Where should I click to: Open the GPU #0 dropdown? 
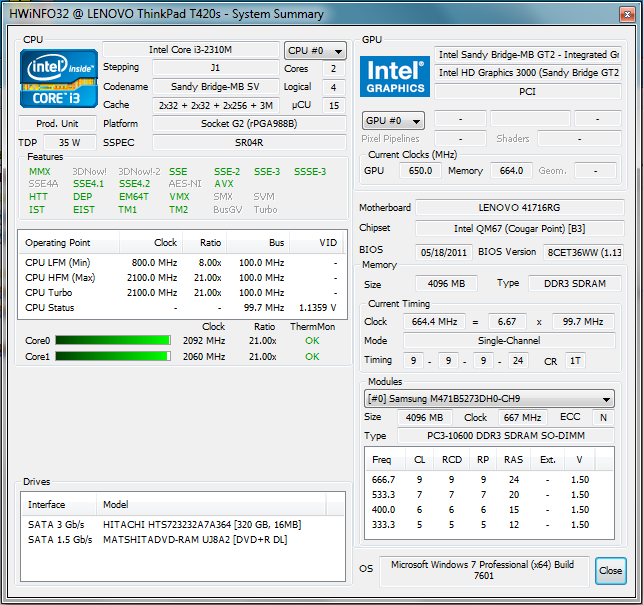tap(393, 121)
